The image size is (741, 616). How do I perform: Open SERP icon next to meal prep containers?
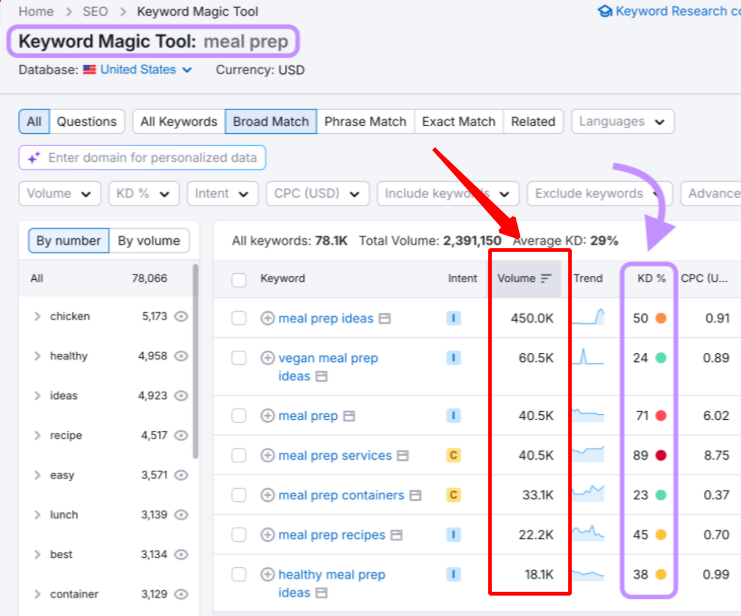(415, 495)
